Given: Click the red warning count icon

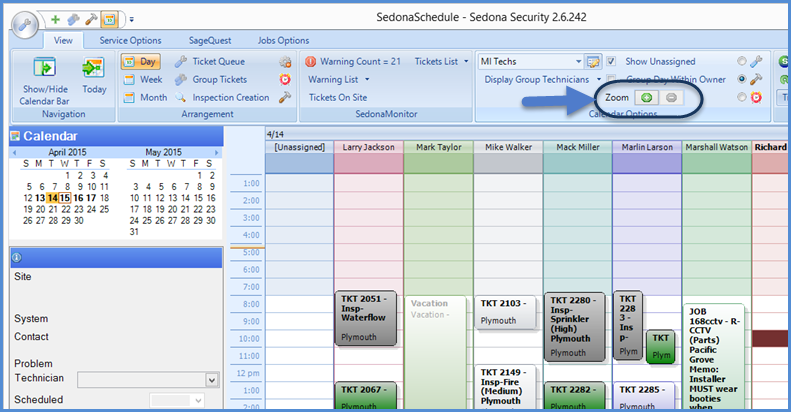Looking at the screenshot, I should click(x=311, y=62).
